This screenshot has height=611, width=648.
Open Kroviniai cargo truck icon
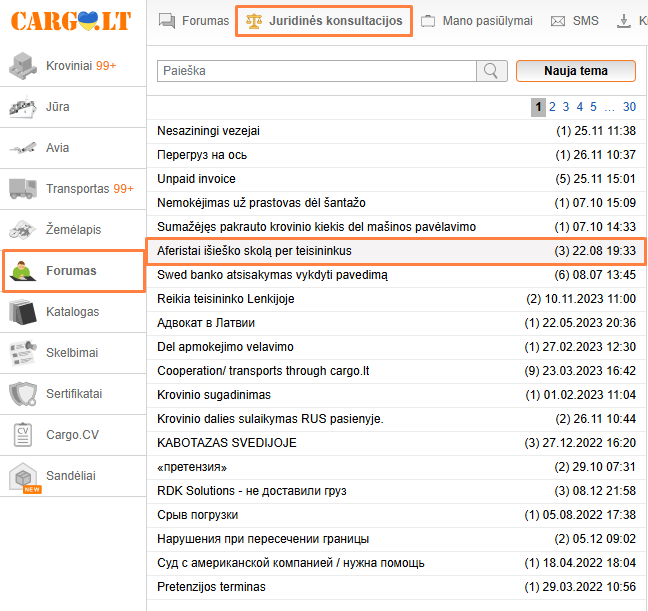23,66
